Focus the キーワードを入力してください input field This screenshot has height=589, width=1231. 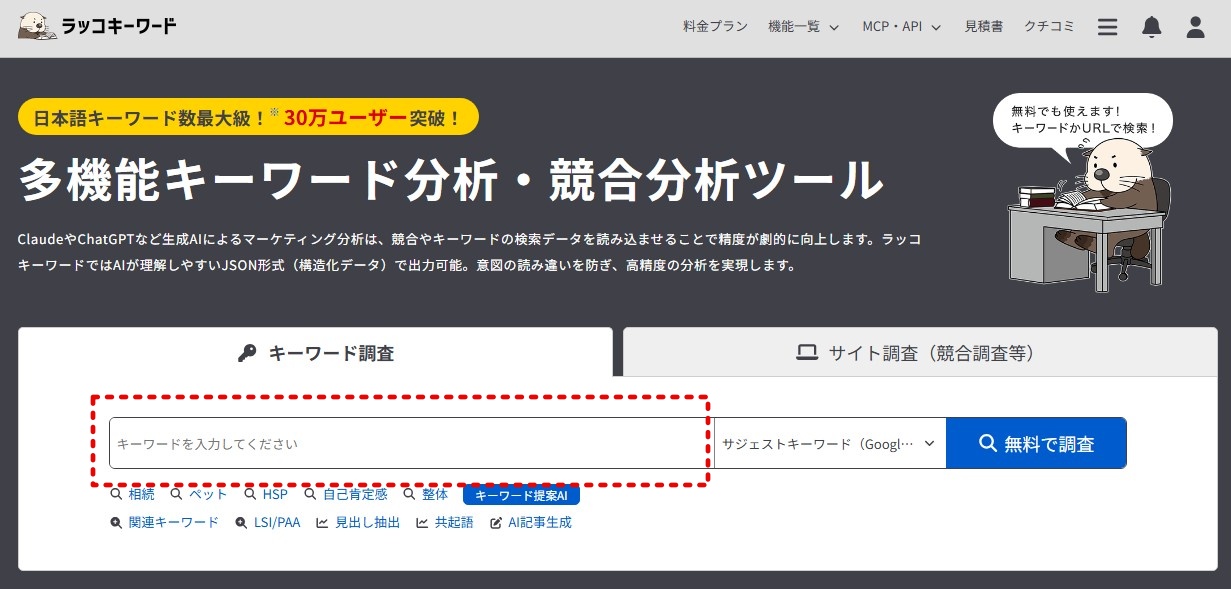(x=411, y=443)
